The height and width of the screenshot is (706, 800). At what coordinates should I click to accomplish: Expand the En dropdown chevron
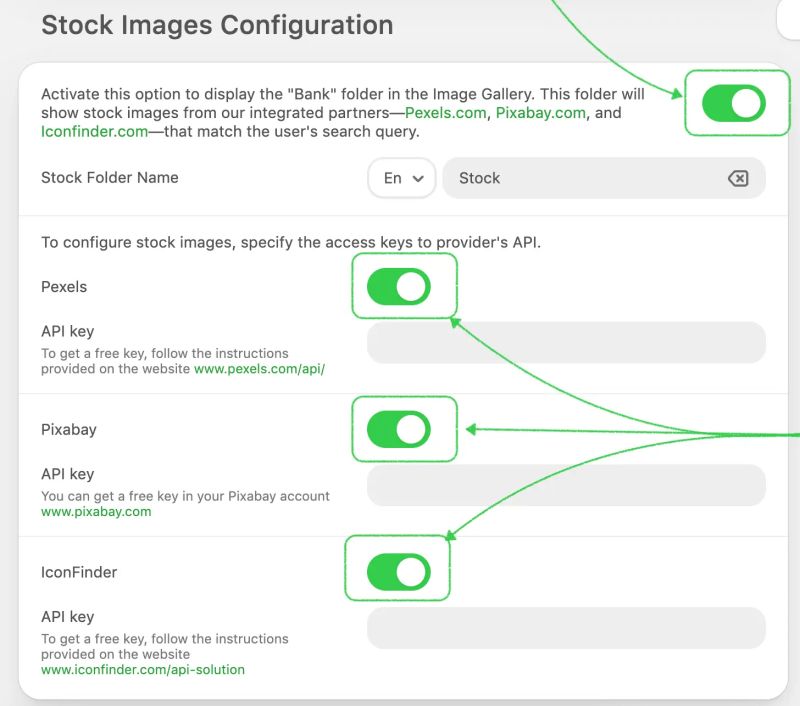coord(417,178)
